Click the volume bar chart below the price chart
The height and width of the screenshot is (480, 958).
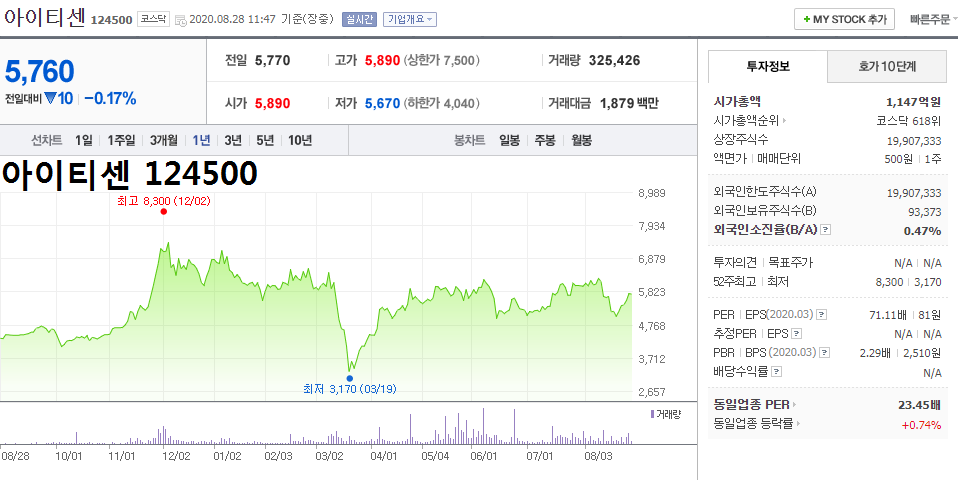point(316,426)
